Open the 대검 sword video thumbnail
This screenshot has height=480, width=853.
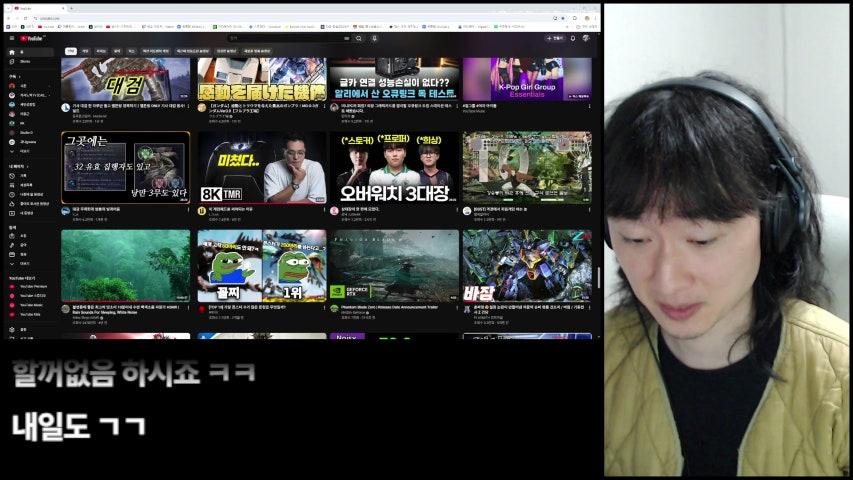click(x=126, y=79)
